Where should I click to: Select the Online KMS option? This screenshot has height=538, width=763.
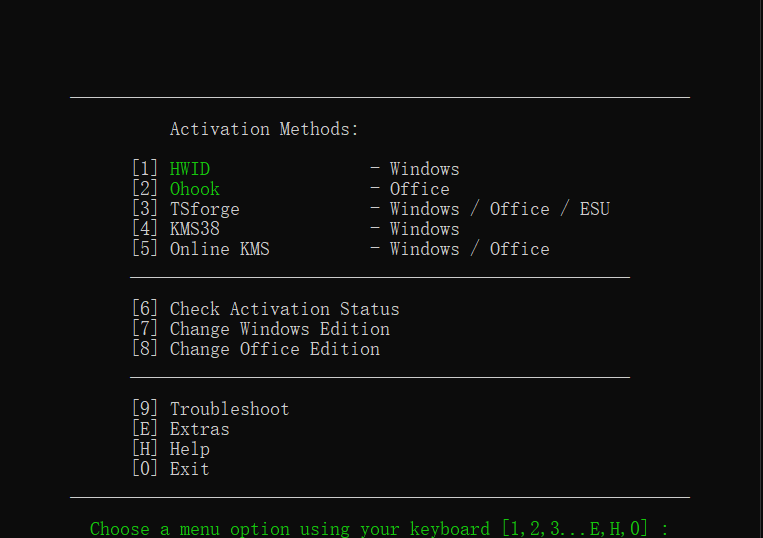pyautogui.click(x=220, y=249)
